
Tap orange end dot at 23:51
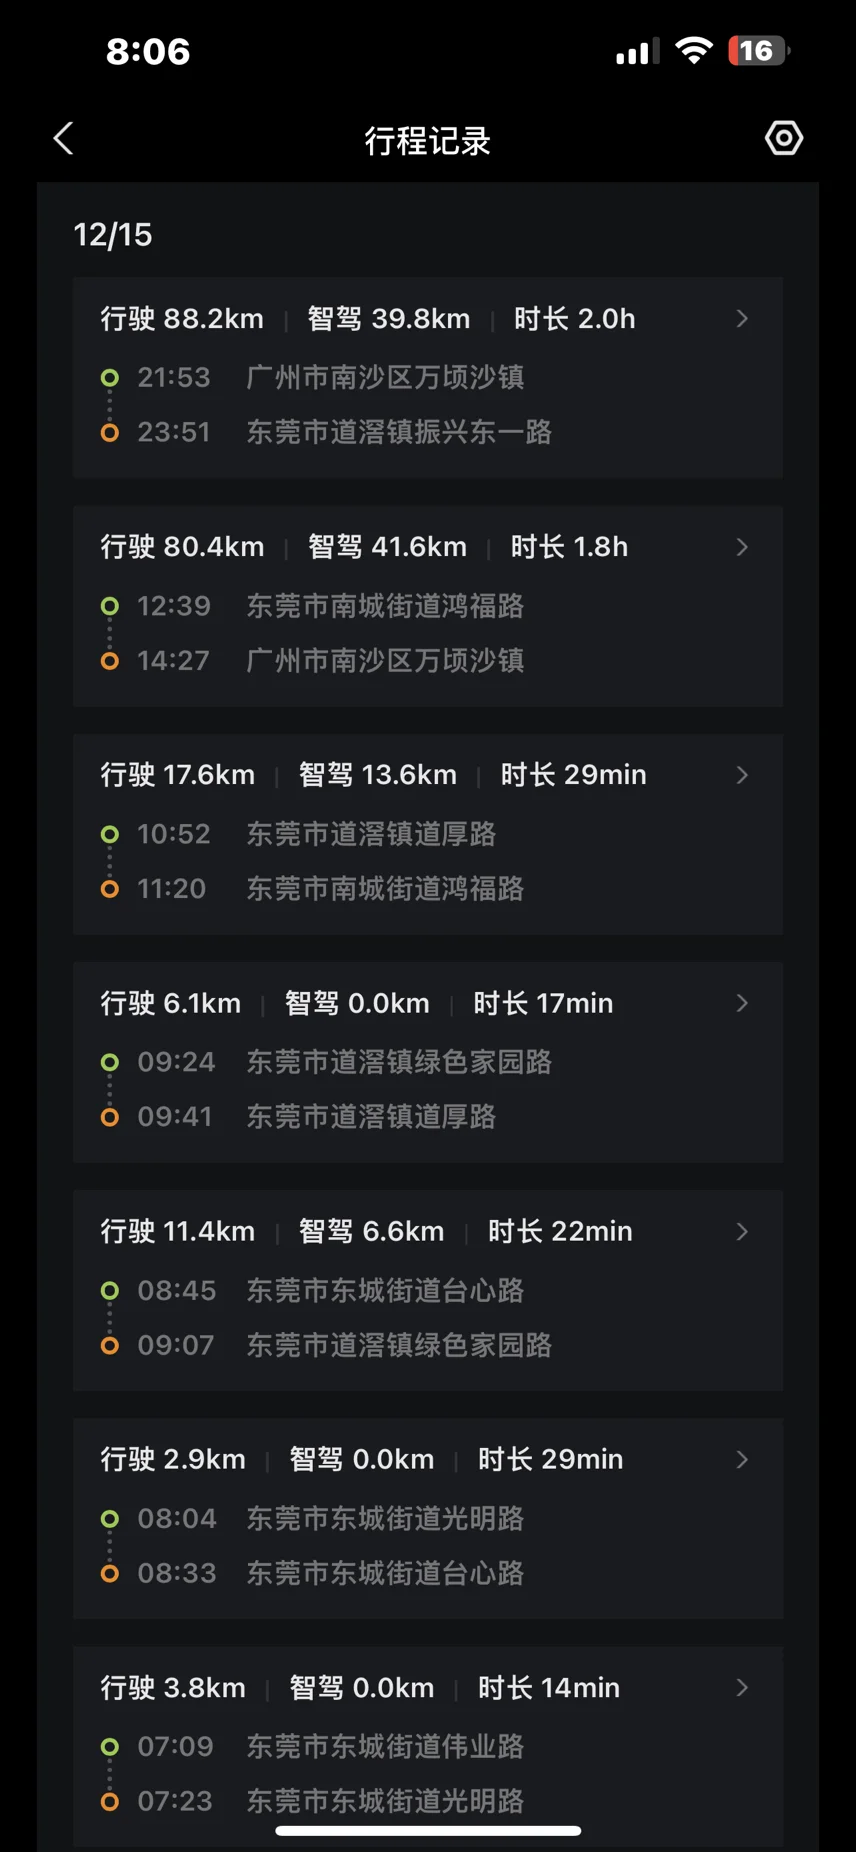tap(110, 432)
